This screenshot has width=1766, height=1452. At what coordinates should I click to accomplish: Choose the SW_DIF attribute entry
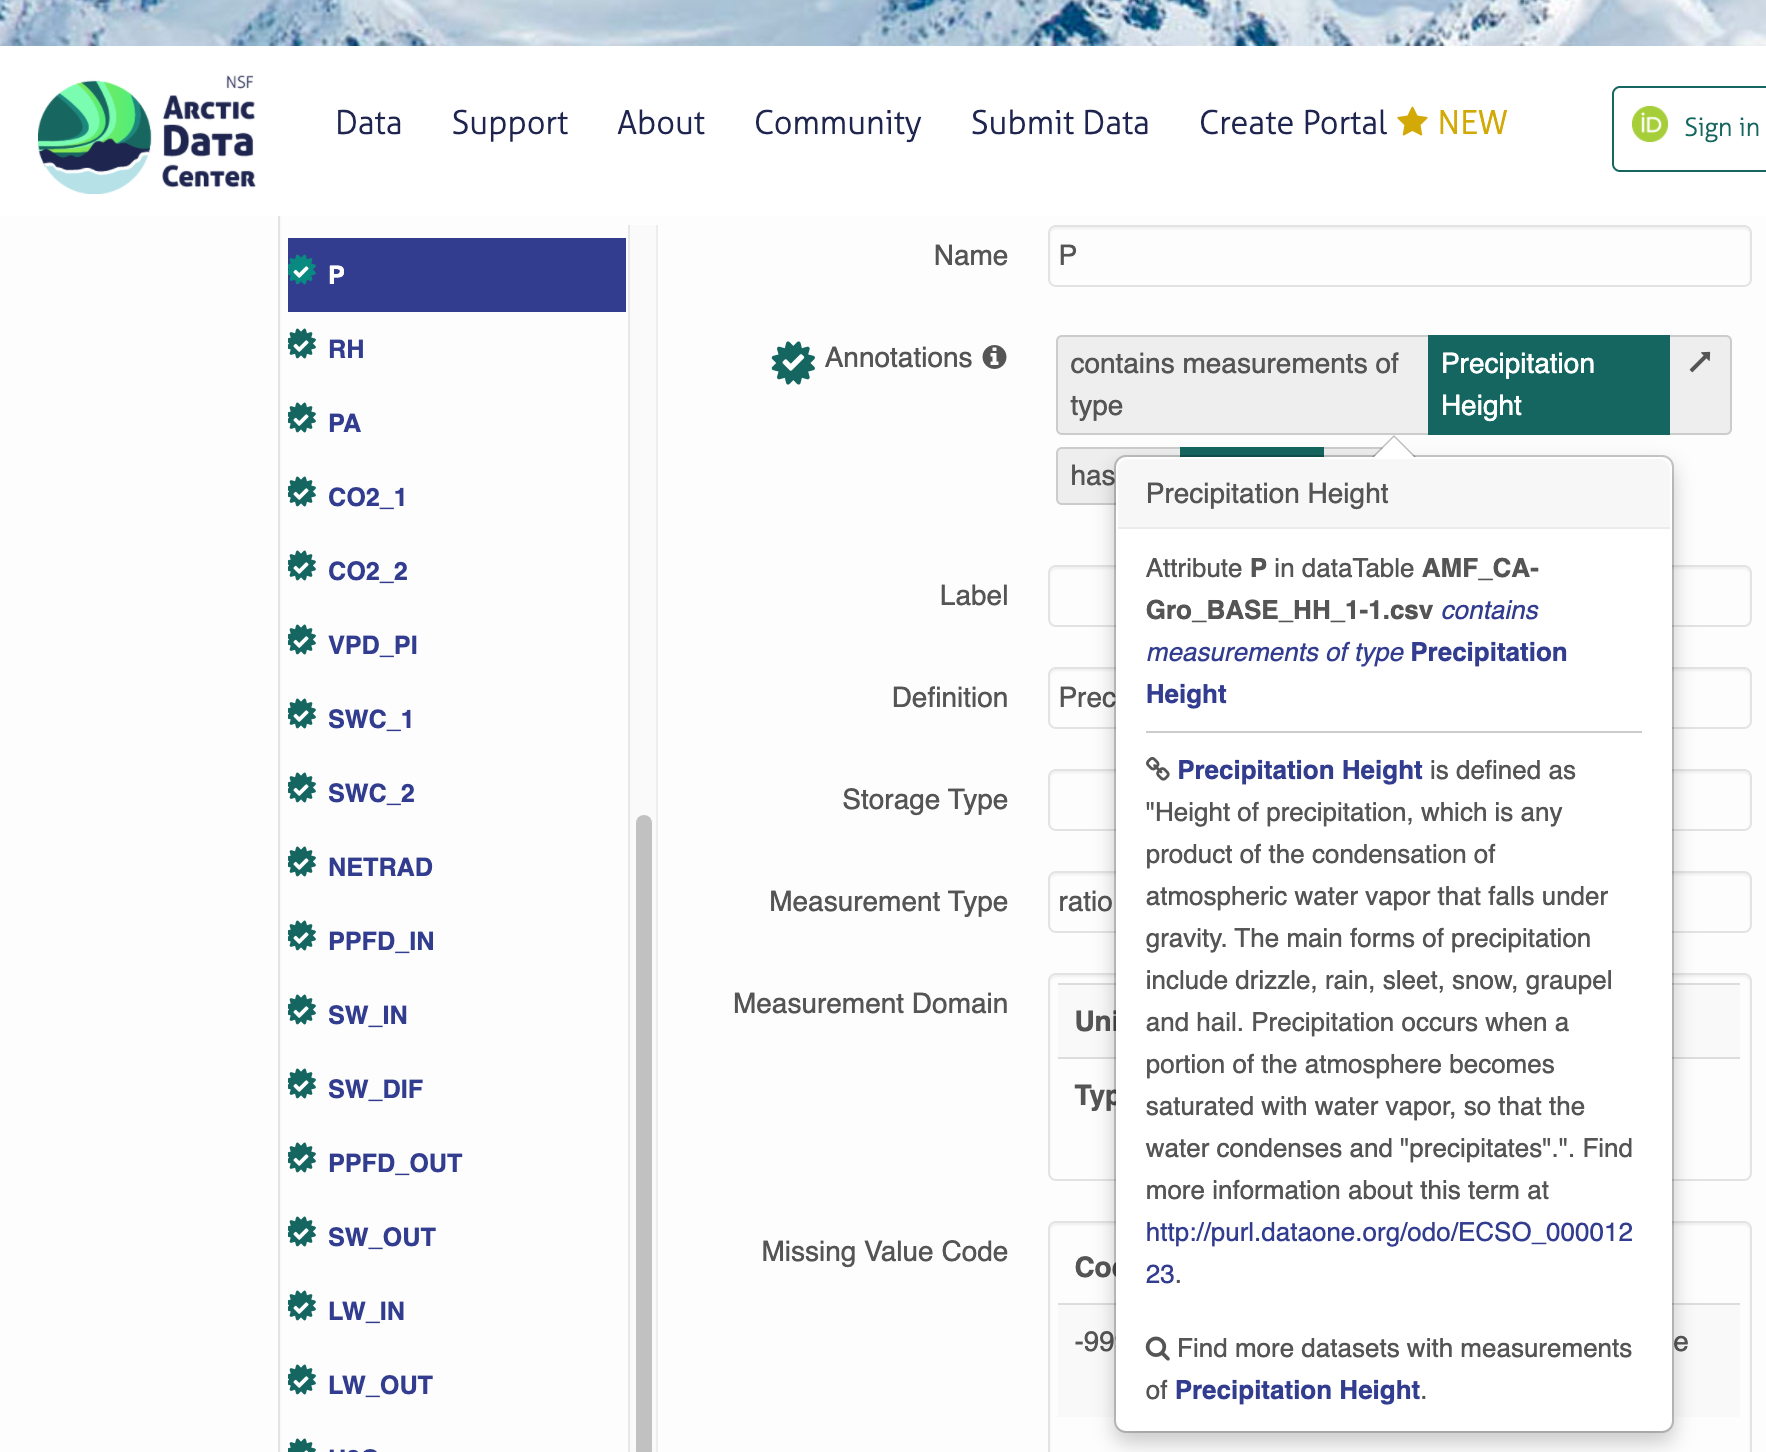375,1089
